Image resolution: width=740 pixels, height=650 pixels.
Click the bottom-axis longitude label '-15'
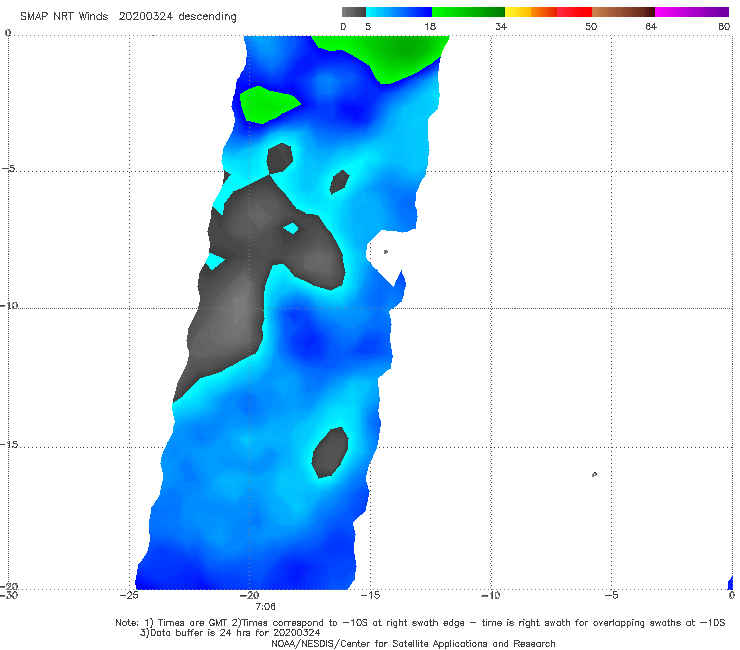pyautogui.click(x=370, y=595)
